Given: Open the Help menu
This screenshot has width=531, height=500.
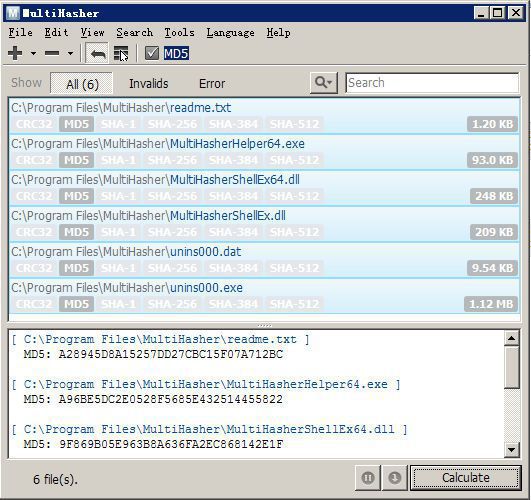Looking at the screenshot, I should (x=278, y=33).
